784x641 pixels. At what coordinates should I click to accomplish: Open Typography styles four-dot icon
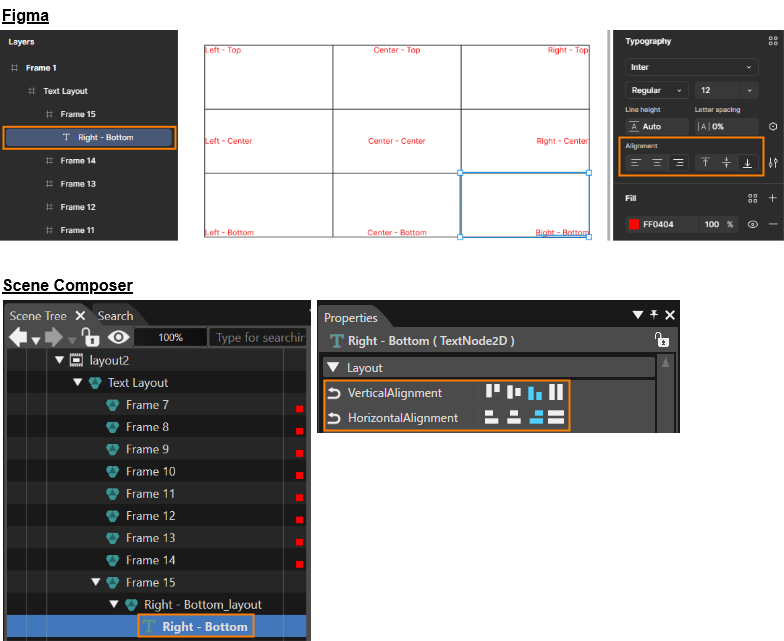click(773, 41)
